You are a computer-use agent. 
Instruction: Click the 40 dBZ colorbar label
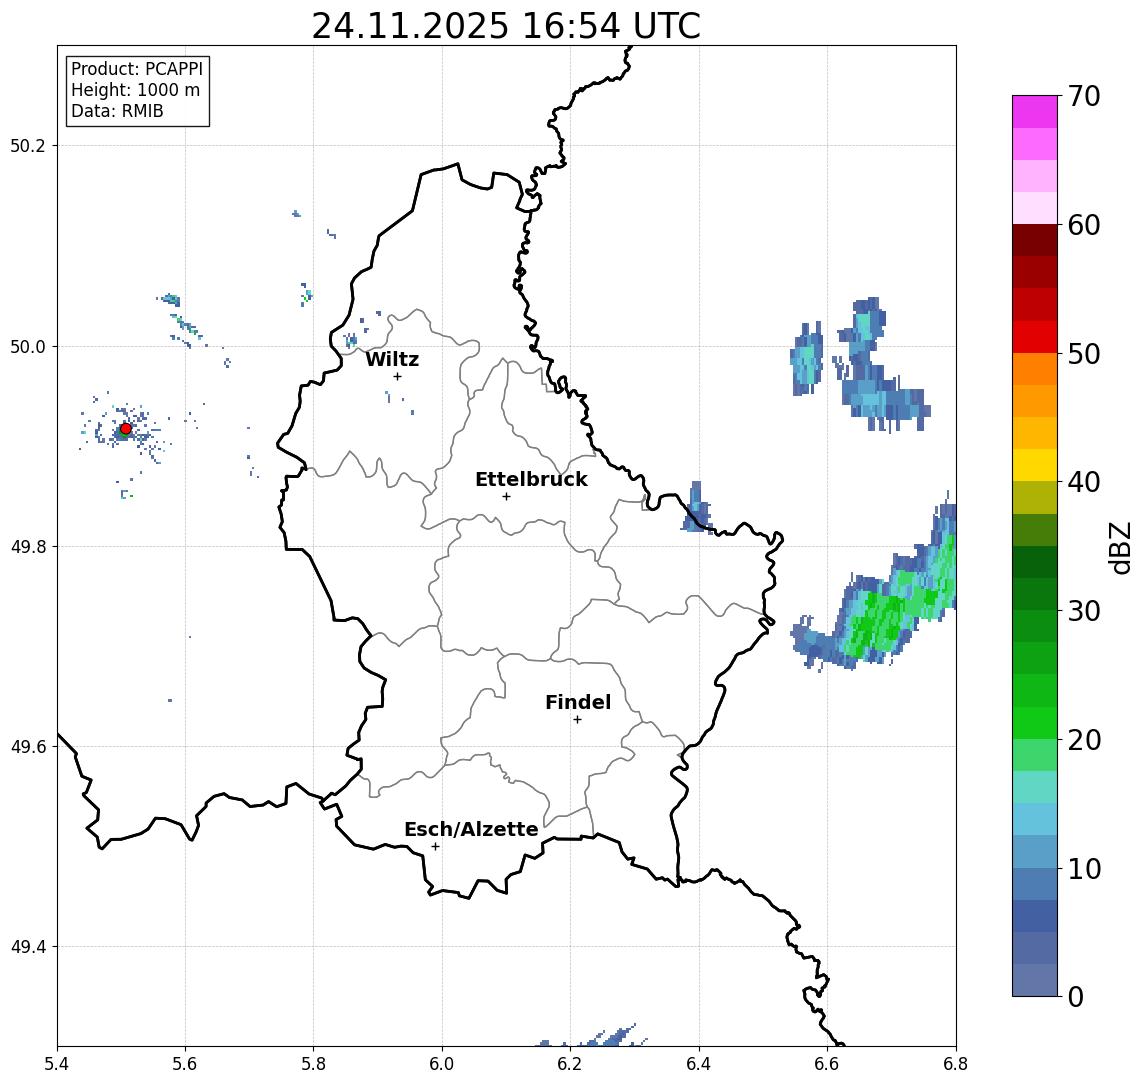(1084, 482)
